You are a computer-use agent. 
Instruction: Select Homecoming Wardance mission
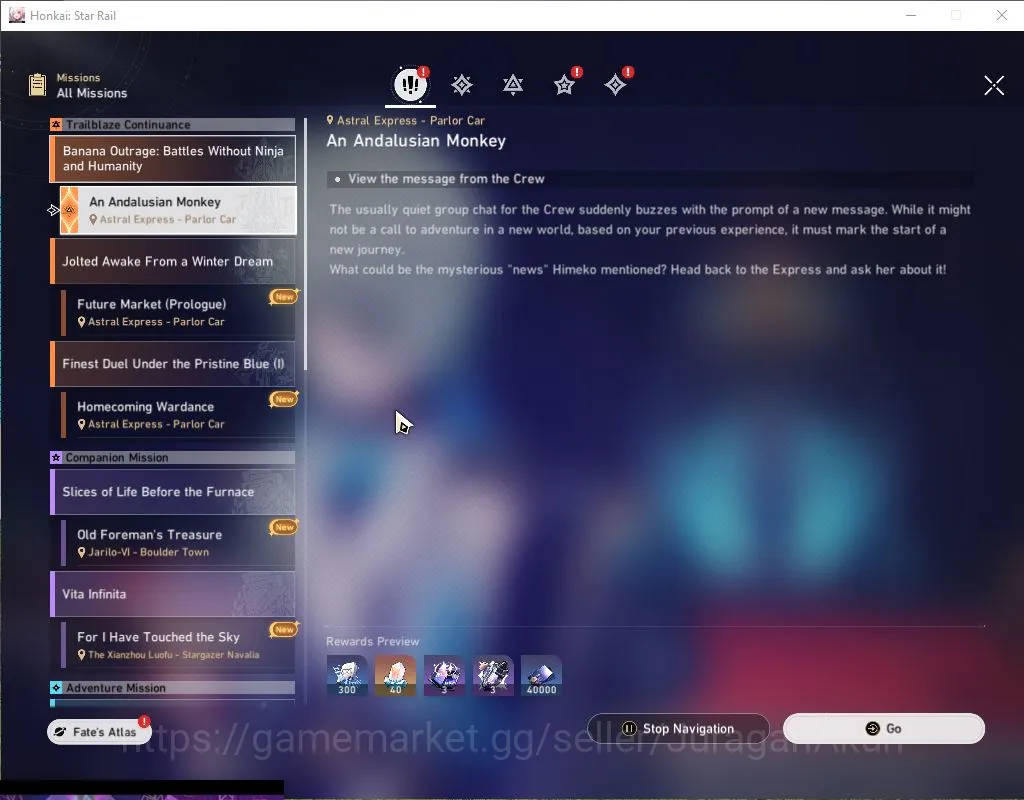click(x=178, y=415)
